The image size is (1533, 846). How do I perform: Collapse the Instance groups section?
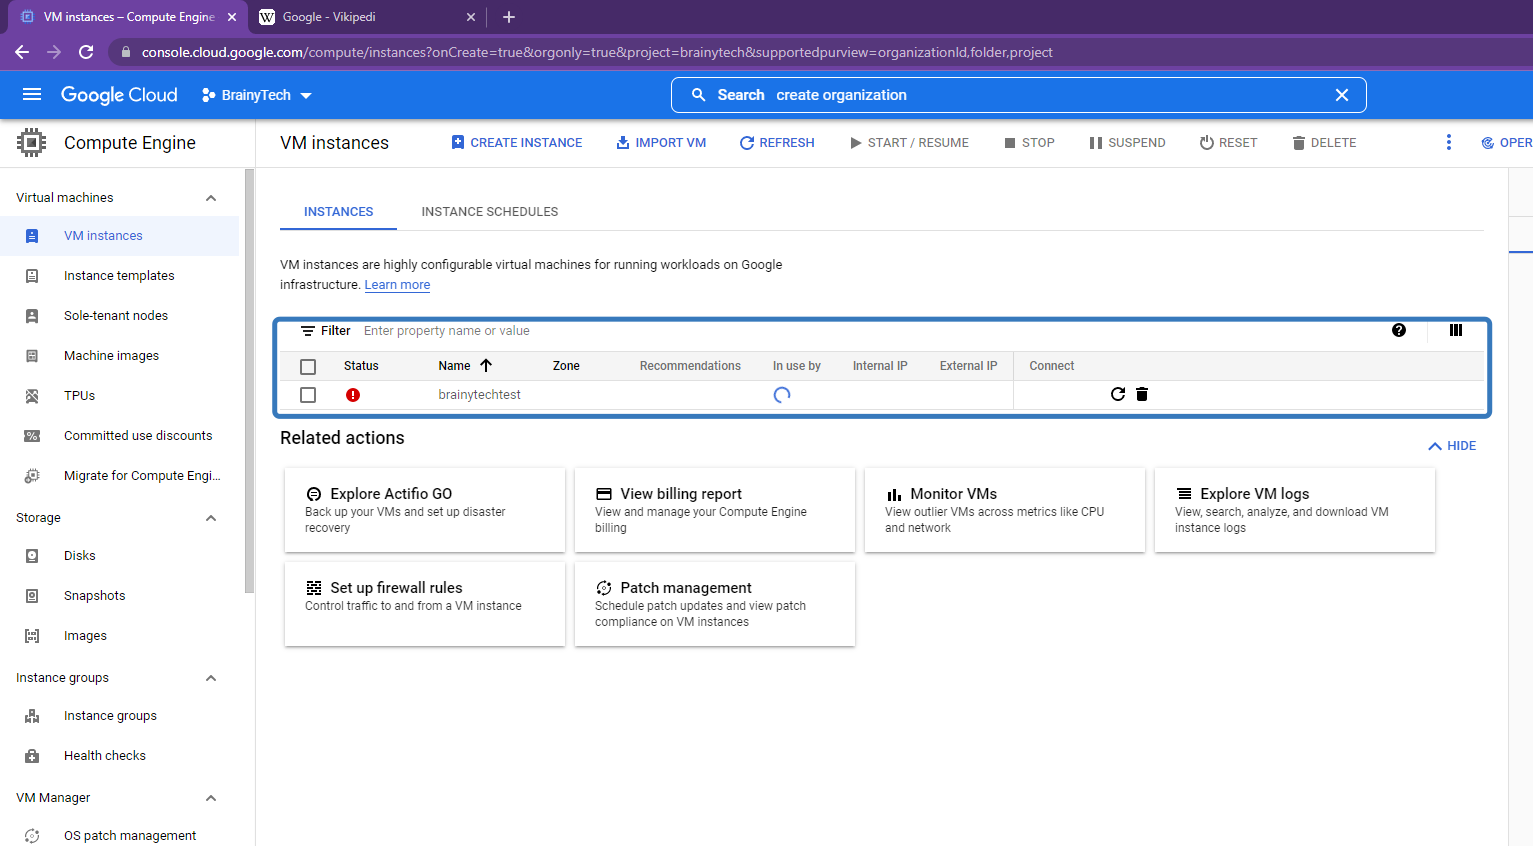coord(211,678)
